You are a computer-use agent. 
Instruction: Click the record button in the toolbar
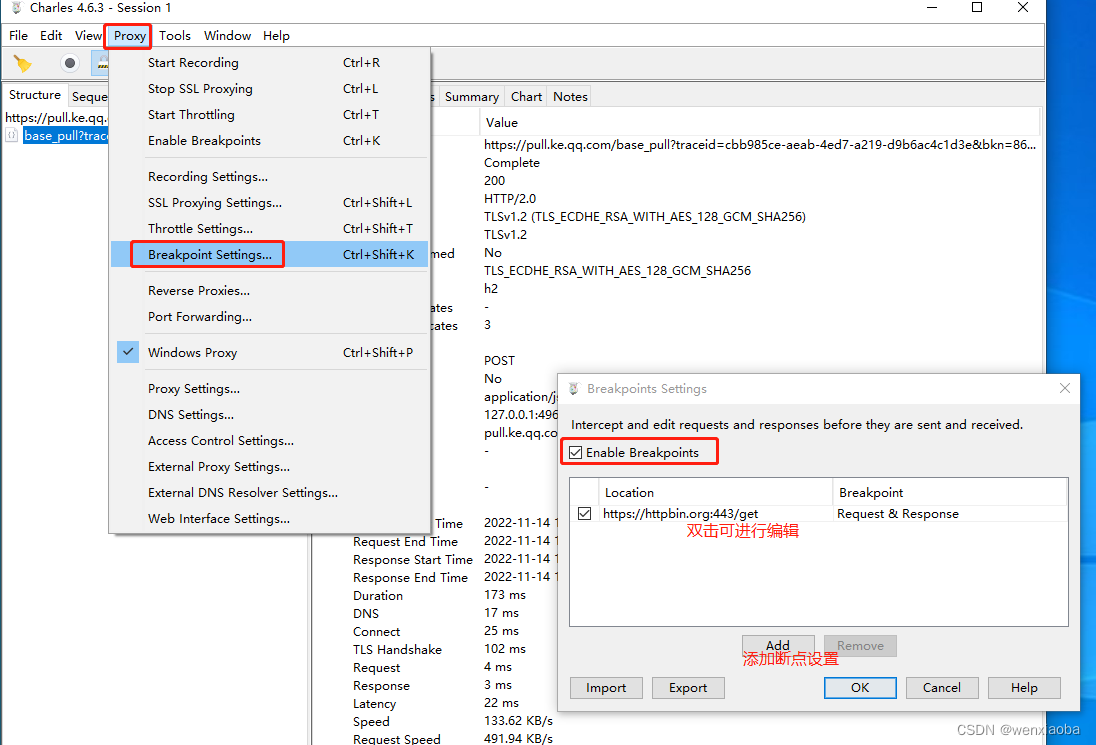click(69, 63)
